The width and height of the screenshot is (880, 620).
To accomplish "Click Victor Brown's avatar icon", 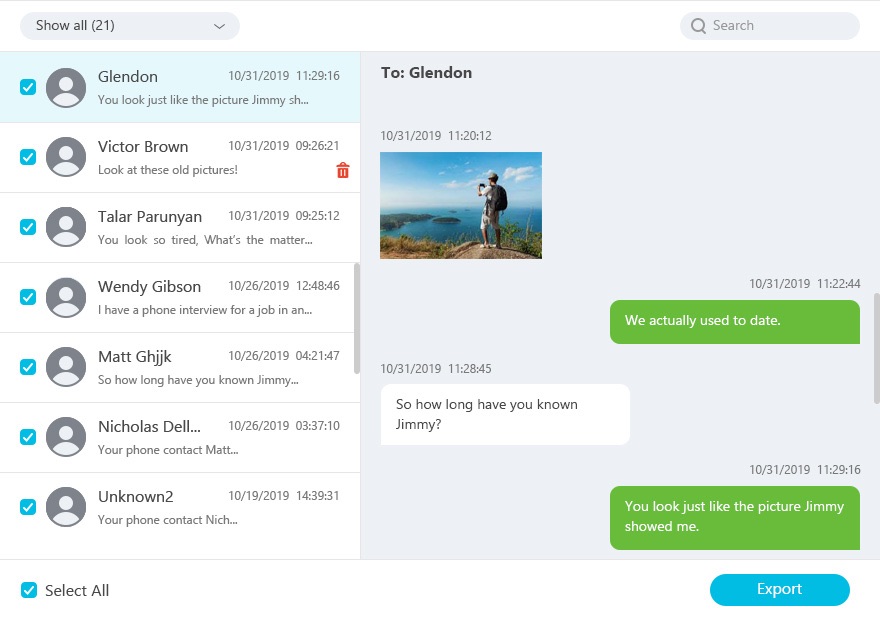I will click(x=66, y=157).
